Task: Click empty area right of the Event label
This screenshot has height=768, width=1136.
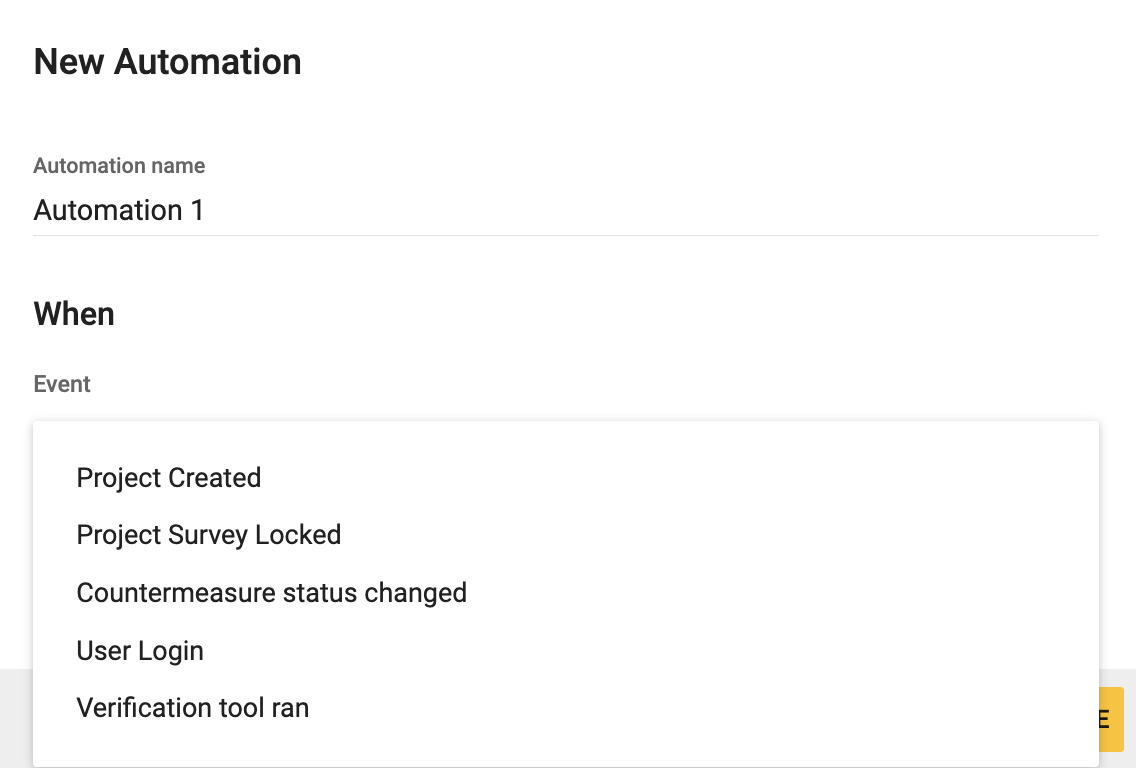Action: (600, 384)
